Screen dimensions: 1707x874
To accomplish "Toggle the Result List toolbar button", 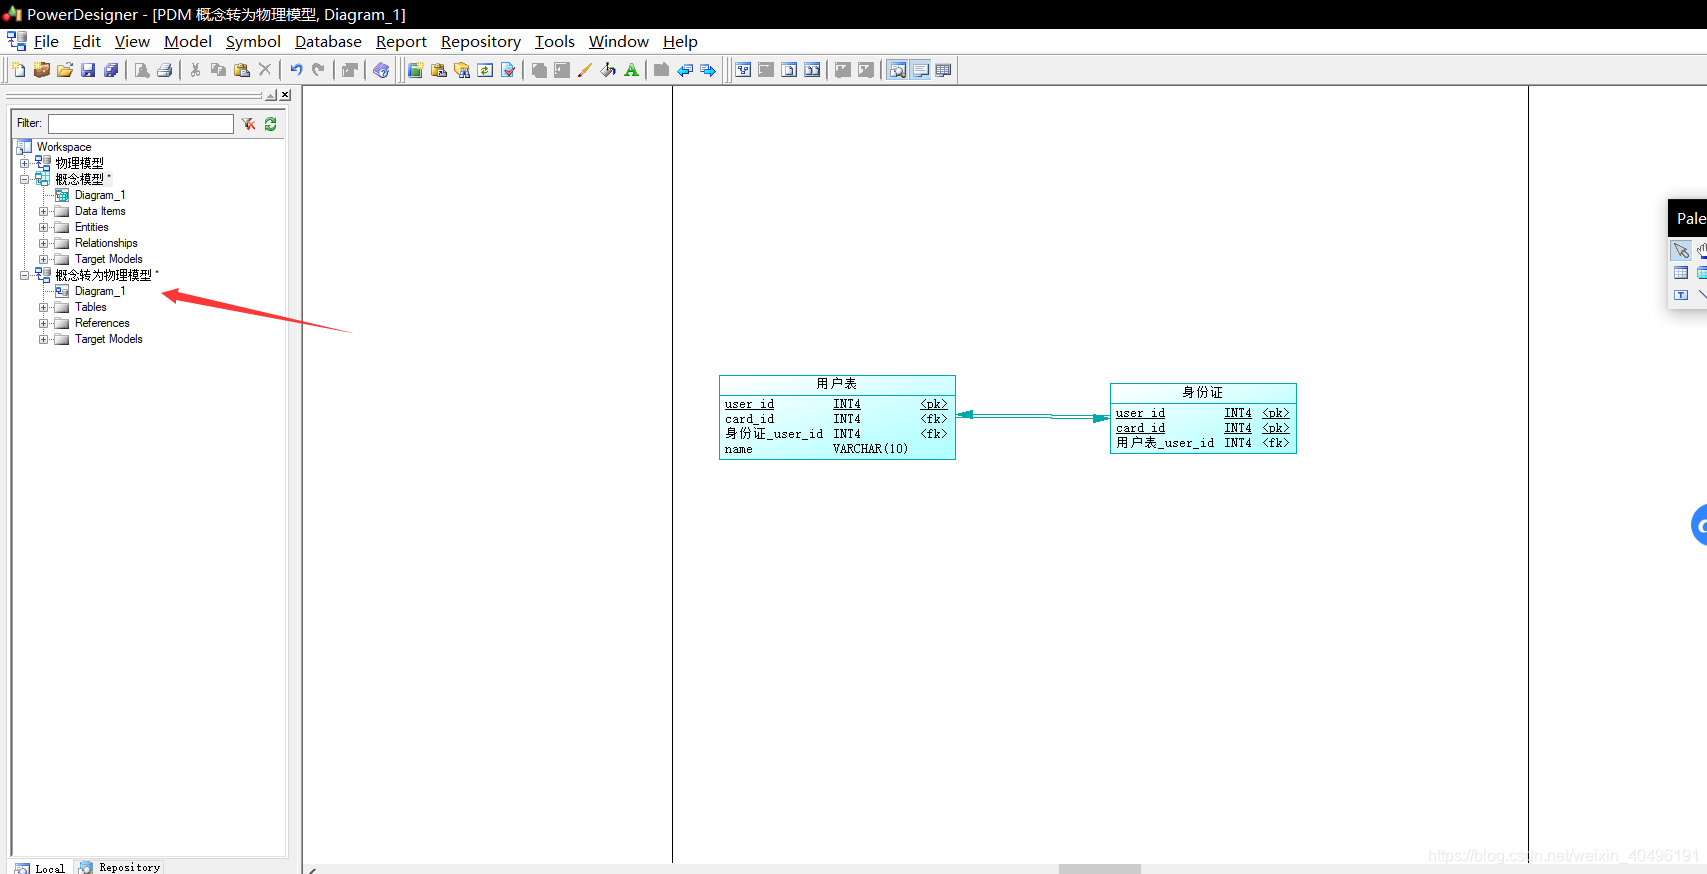I will pyautogui.click(x=943, y=70).
